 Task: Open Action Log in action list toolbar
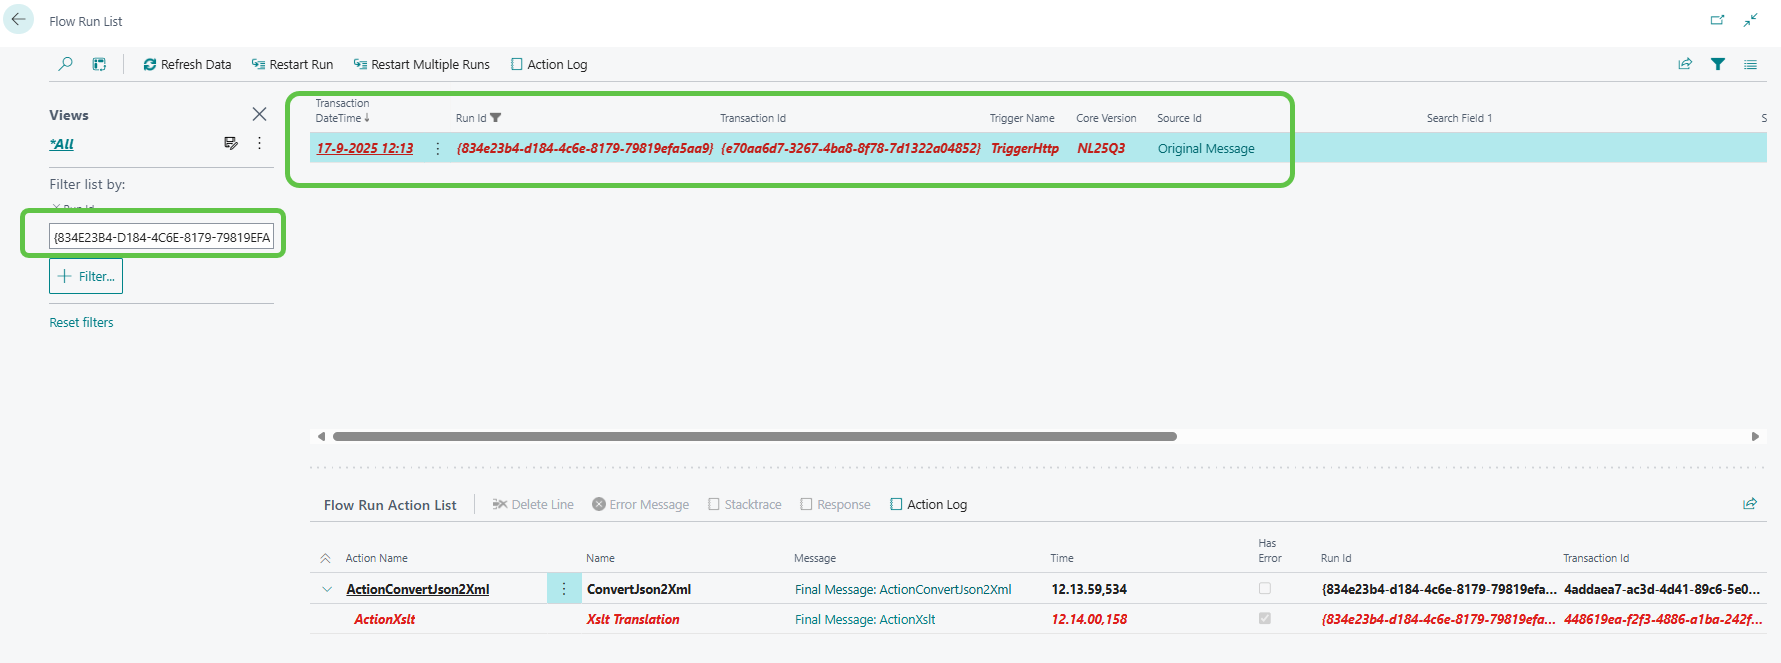tap(929, 504)
